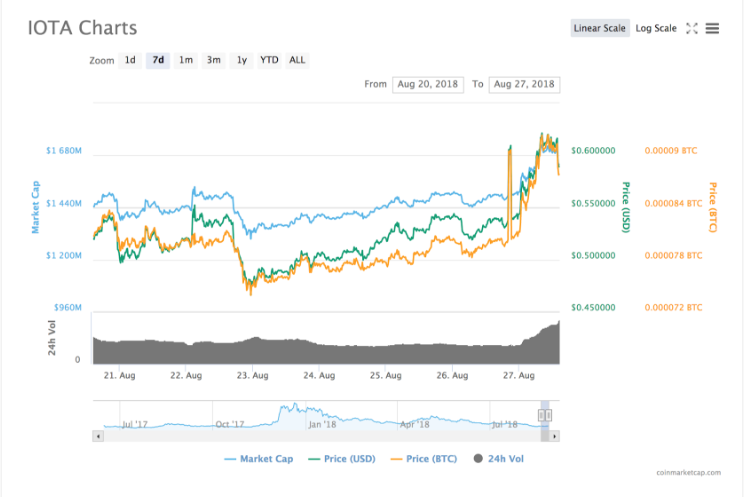
Task: Click the Jan '18 navigator label
Action: [x=322, y=424]
